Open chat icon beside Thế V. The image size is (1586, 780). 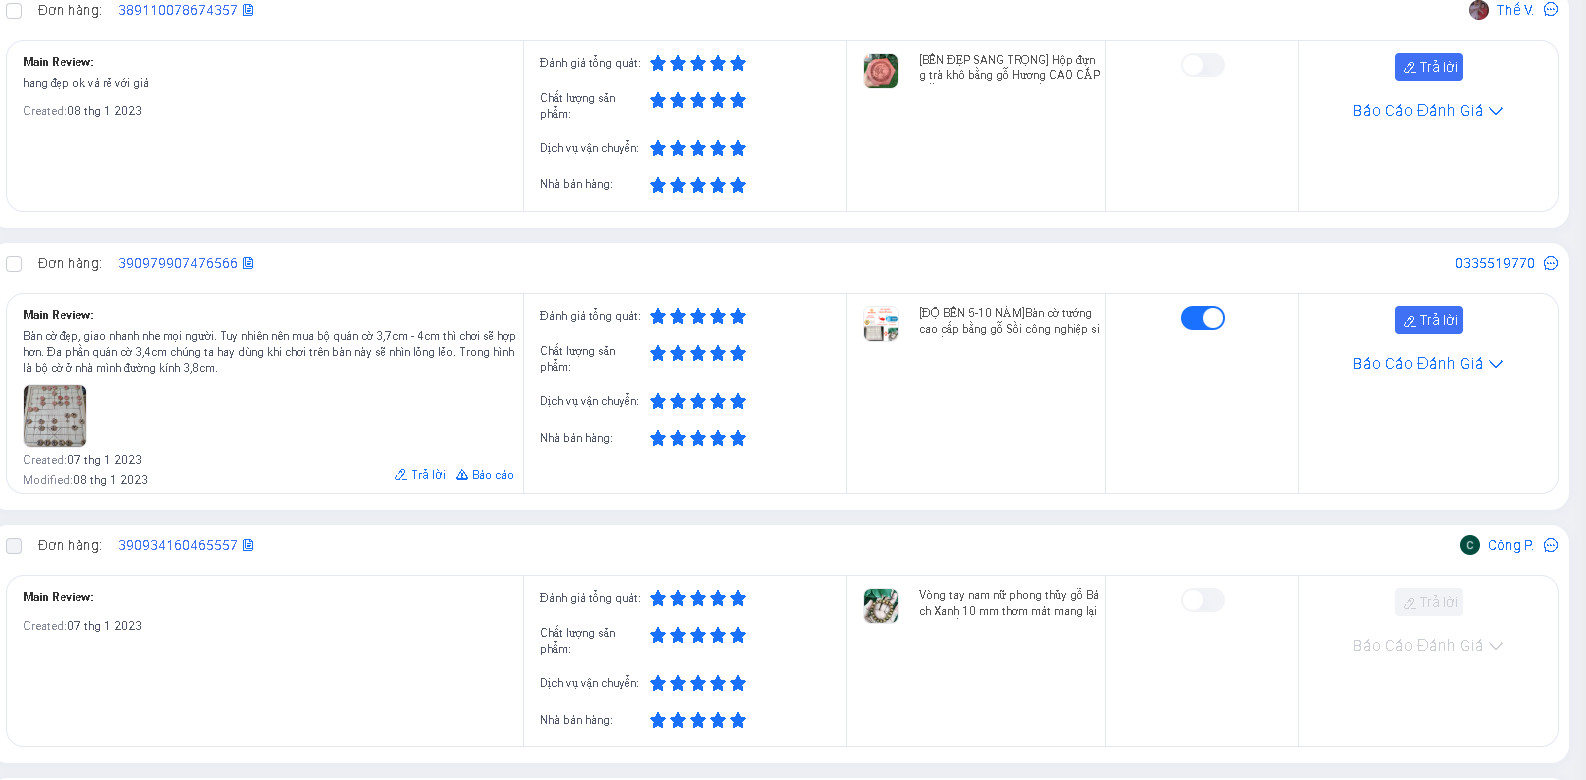click(x=1551, y=10)
